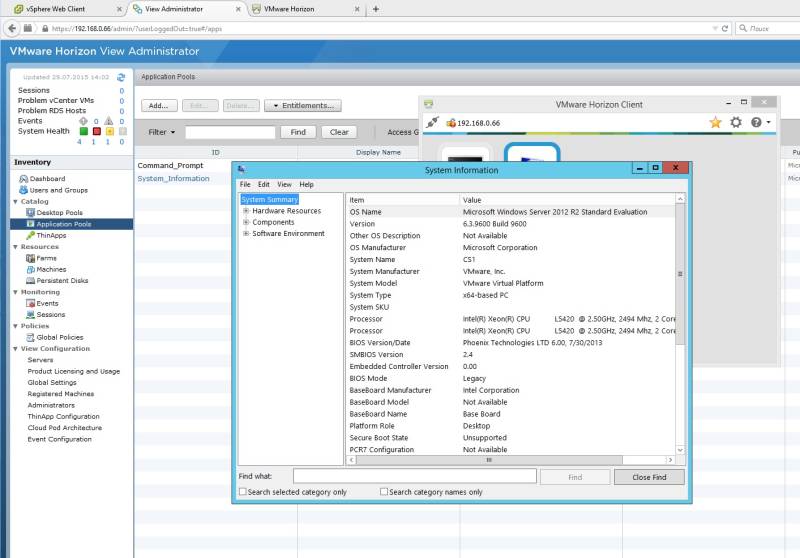Click the refresh icon beside the Updated timestamp
The width and height of the screenshot is (800, 558).
[x=121, y=78]
